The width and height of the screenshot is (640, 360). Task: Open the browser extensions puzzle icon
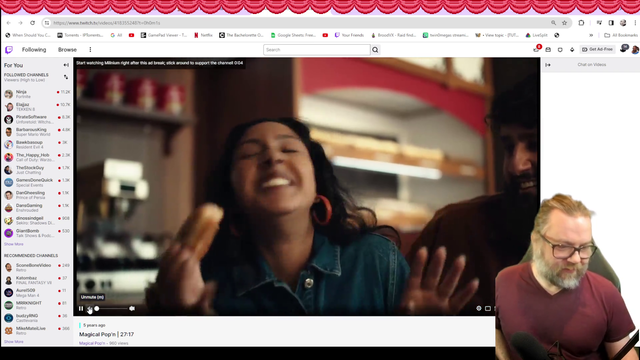click(x=581, y=23)
